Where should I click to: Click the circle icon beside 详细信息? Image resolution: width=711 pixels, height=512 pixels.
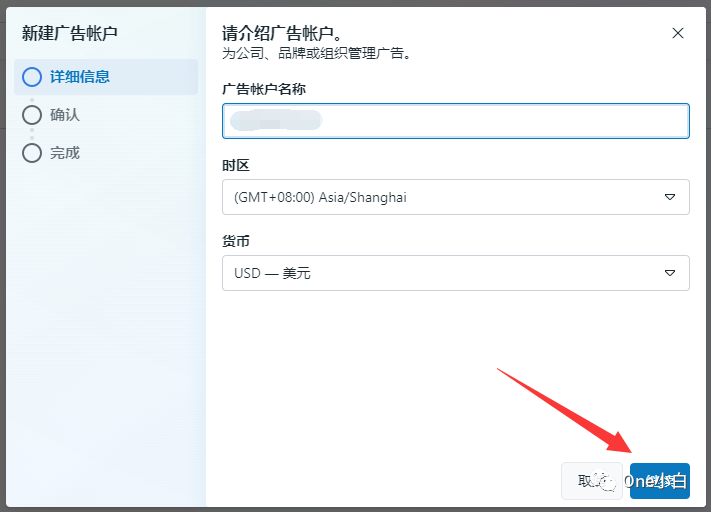[32, 77]
